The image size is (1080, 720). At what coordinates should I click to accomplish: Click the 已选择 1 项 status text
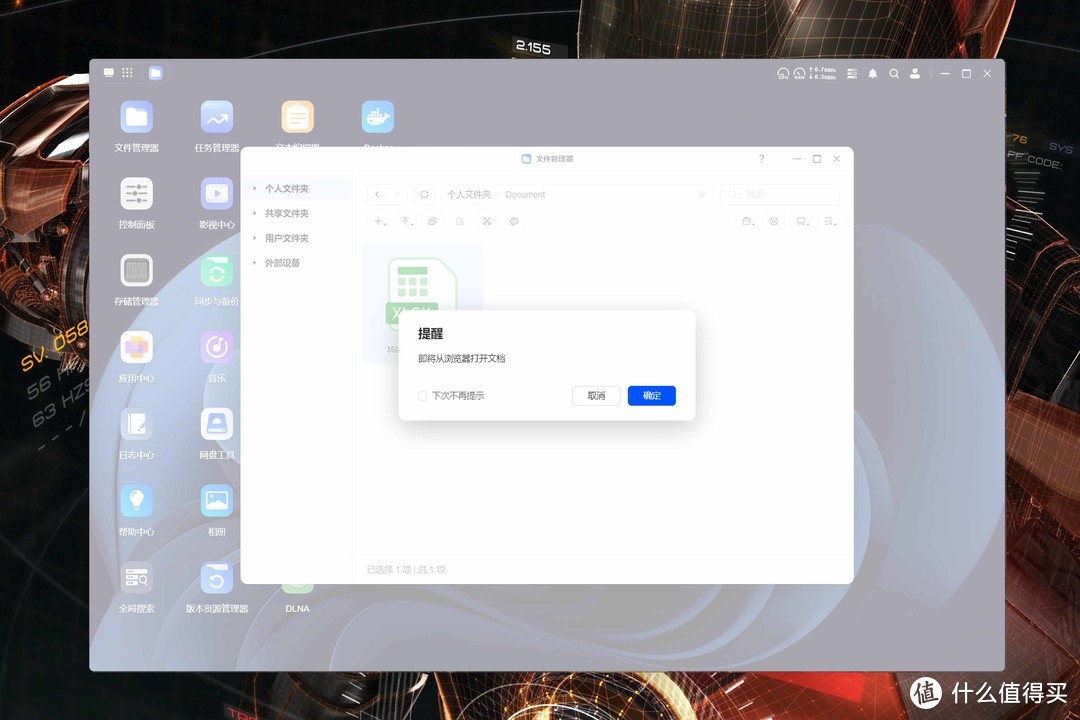(388, 569)
